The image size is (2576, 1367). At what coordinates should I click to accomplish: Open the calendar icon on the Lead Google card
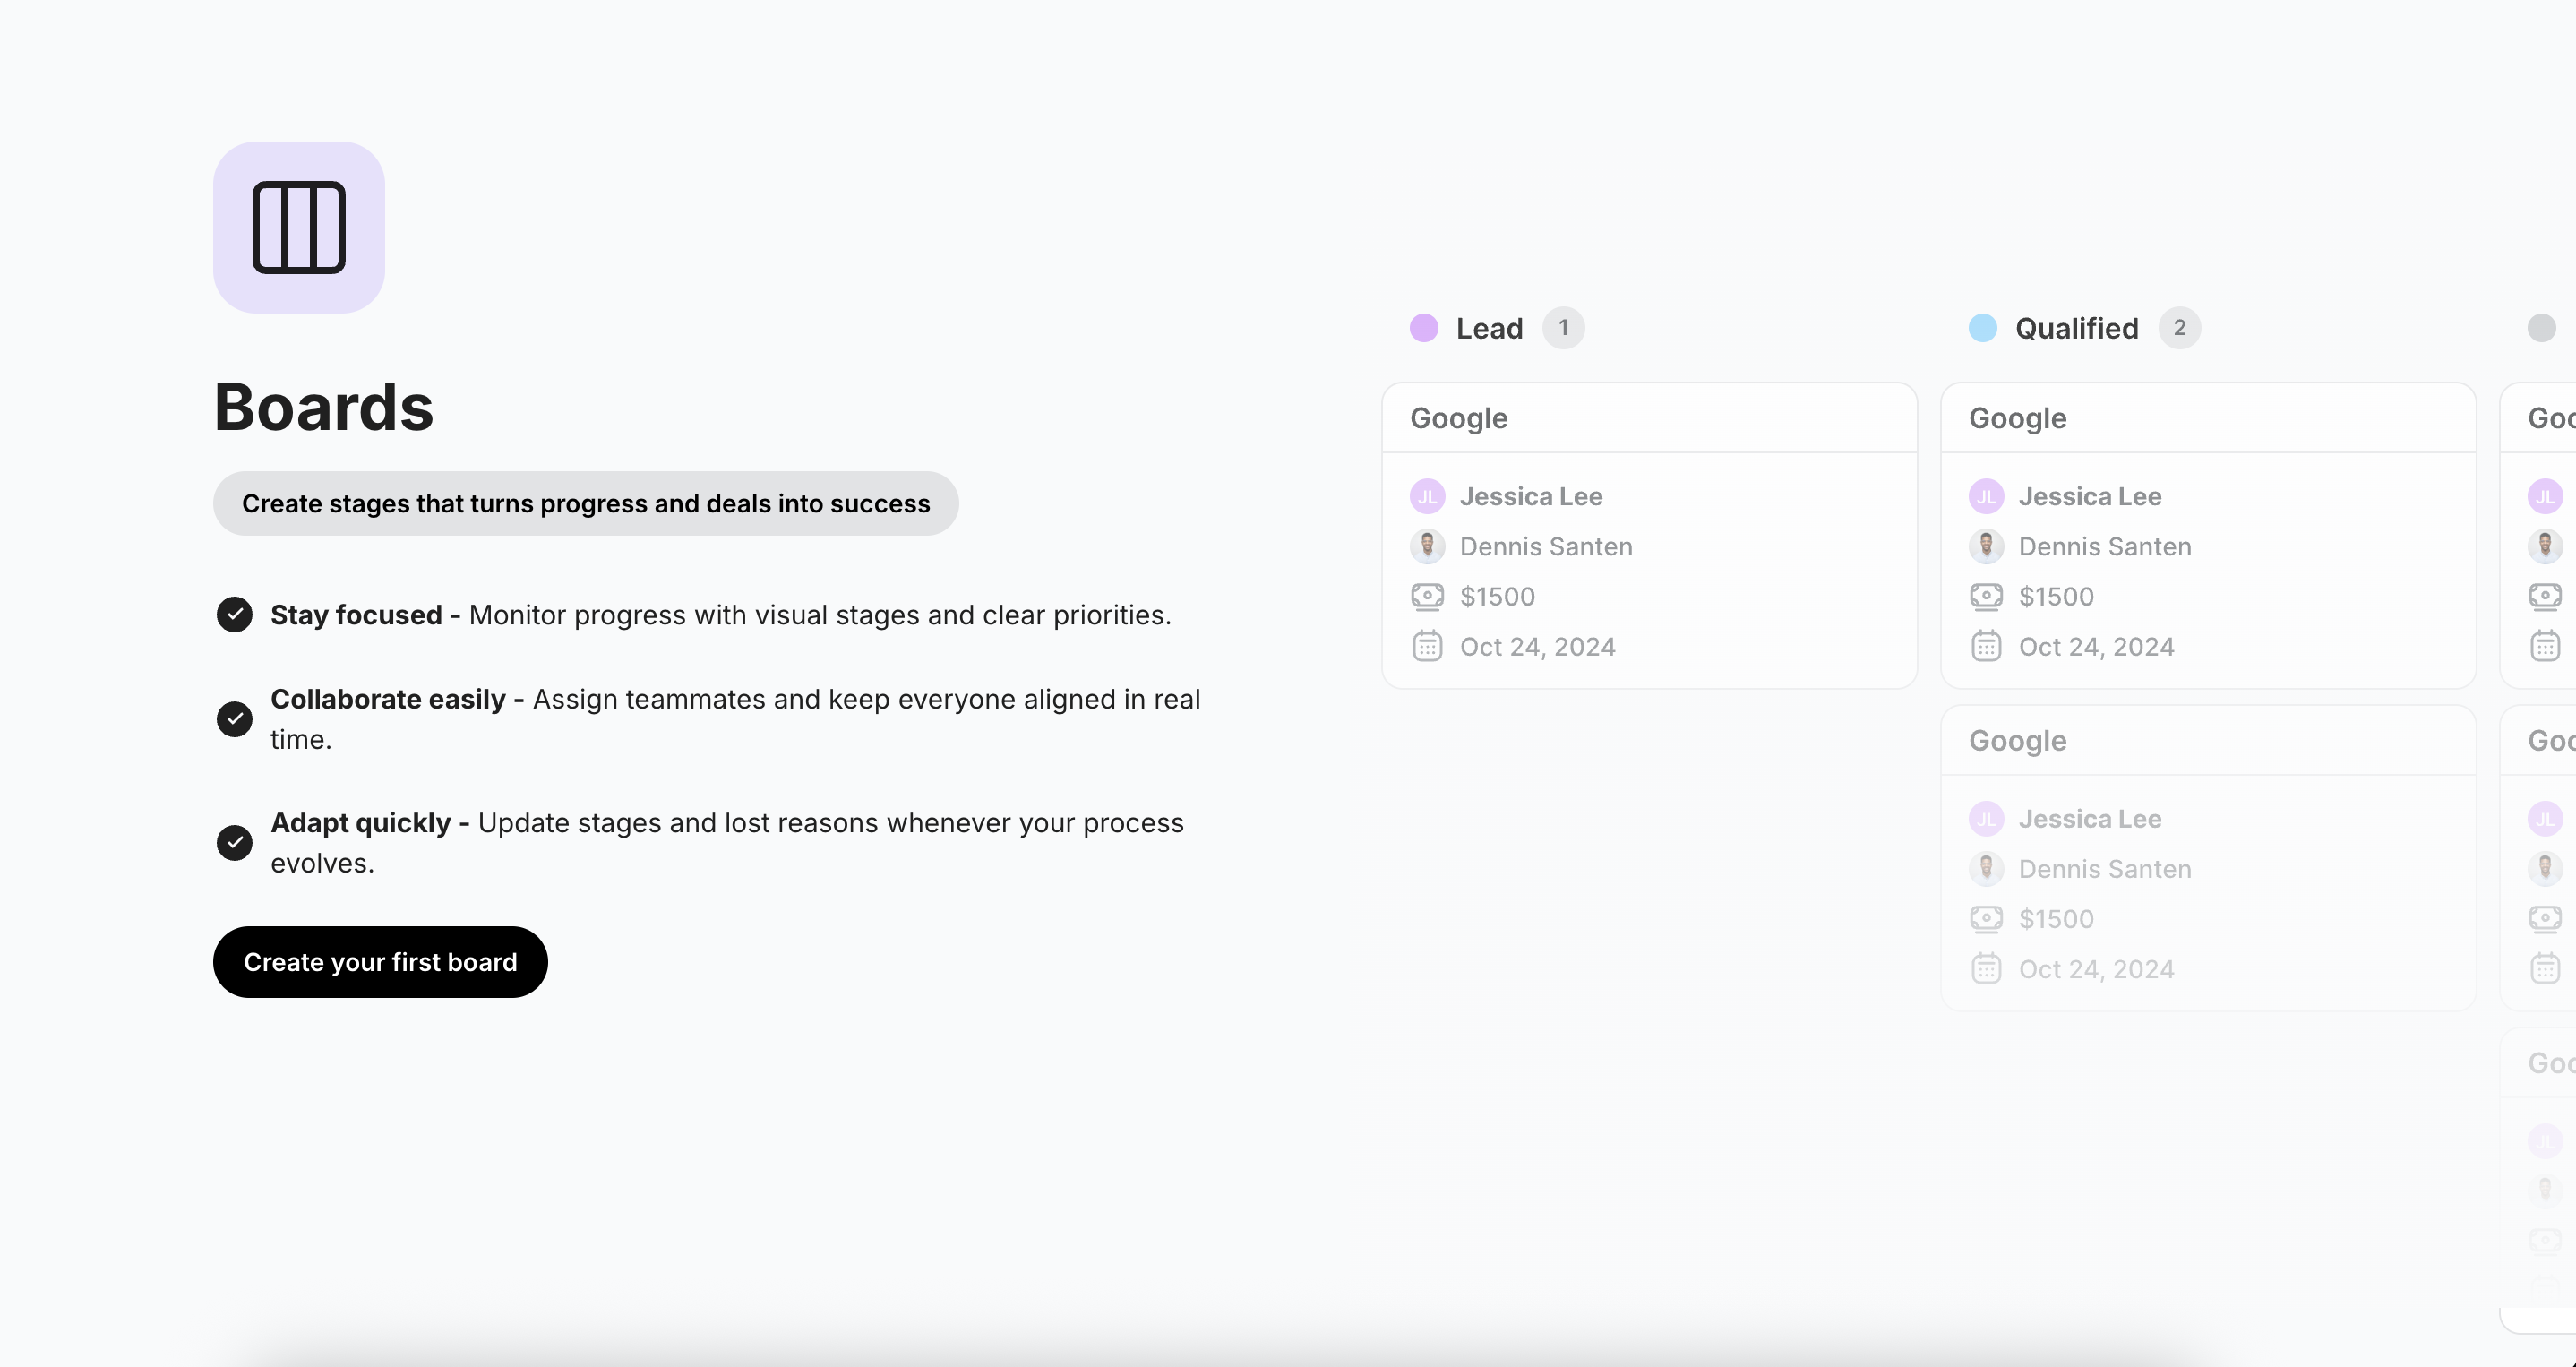pyautogui.click(x=1427, y=646)
